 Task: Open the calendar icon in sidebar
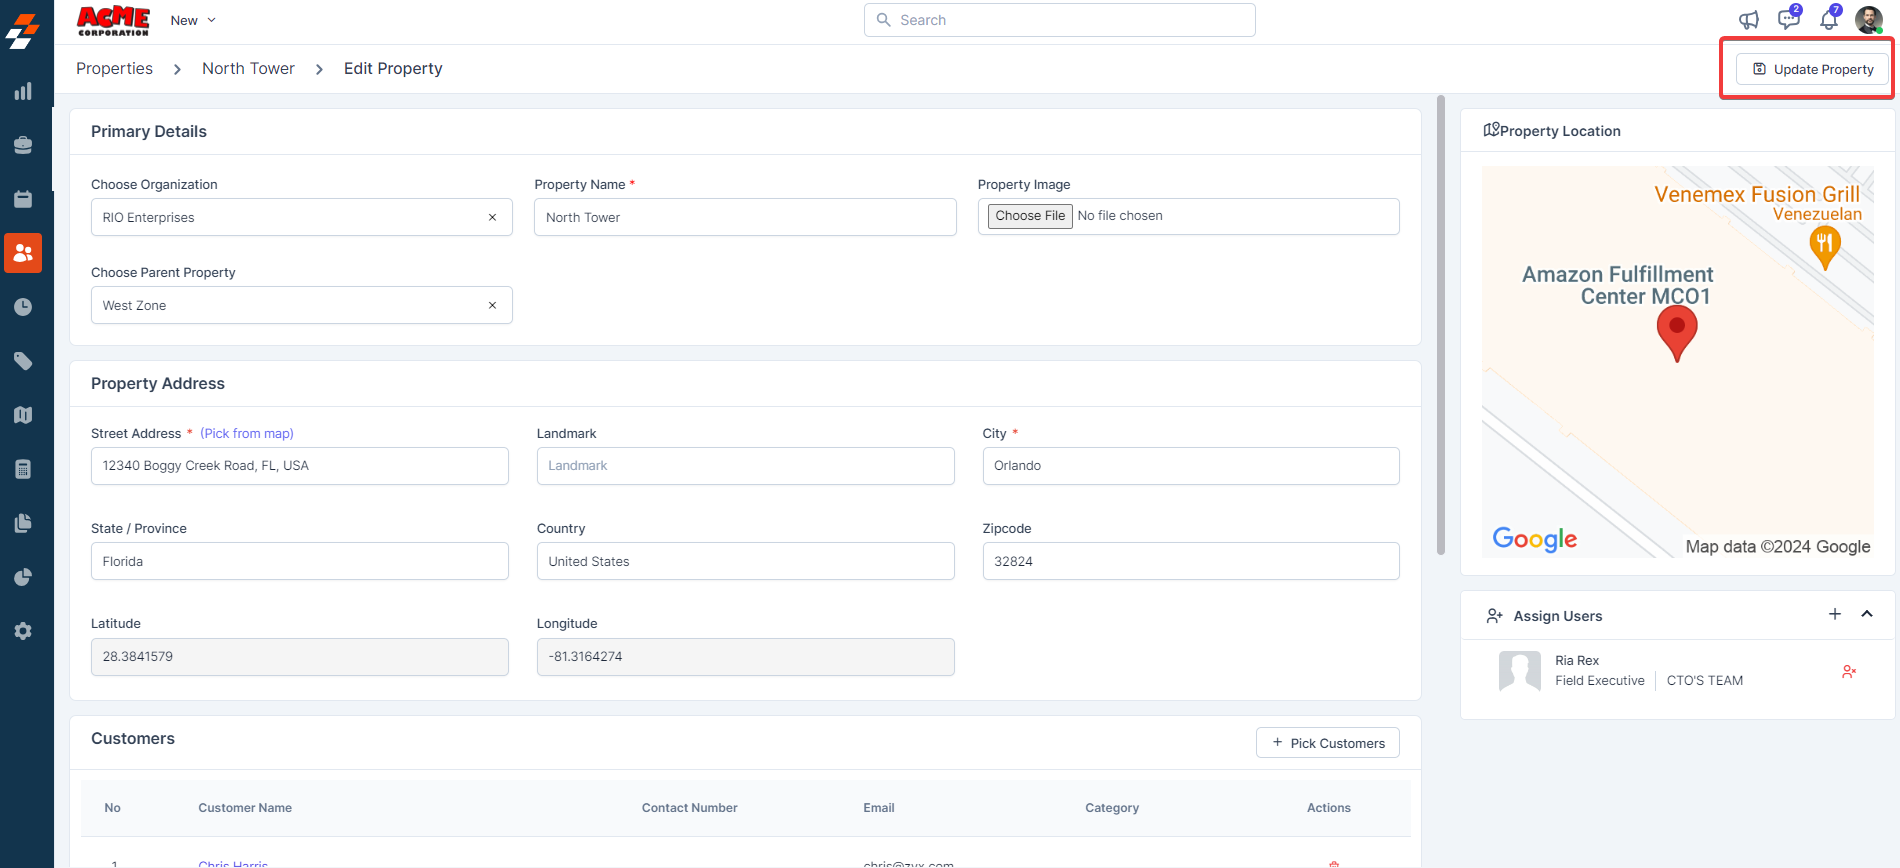[x=23, y=199]
